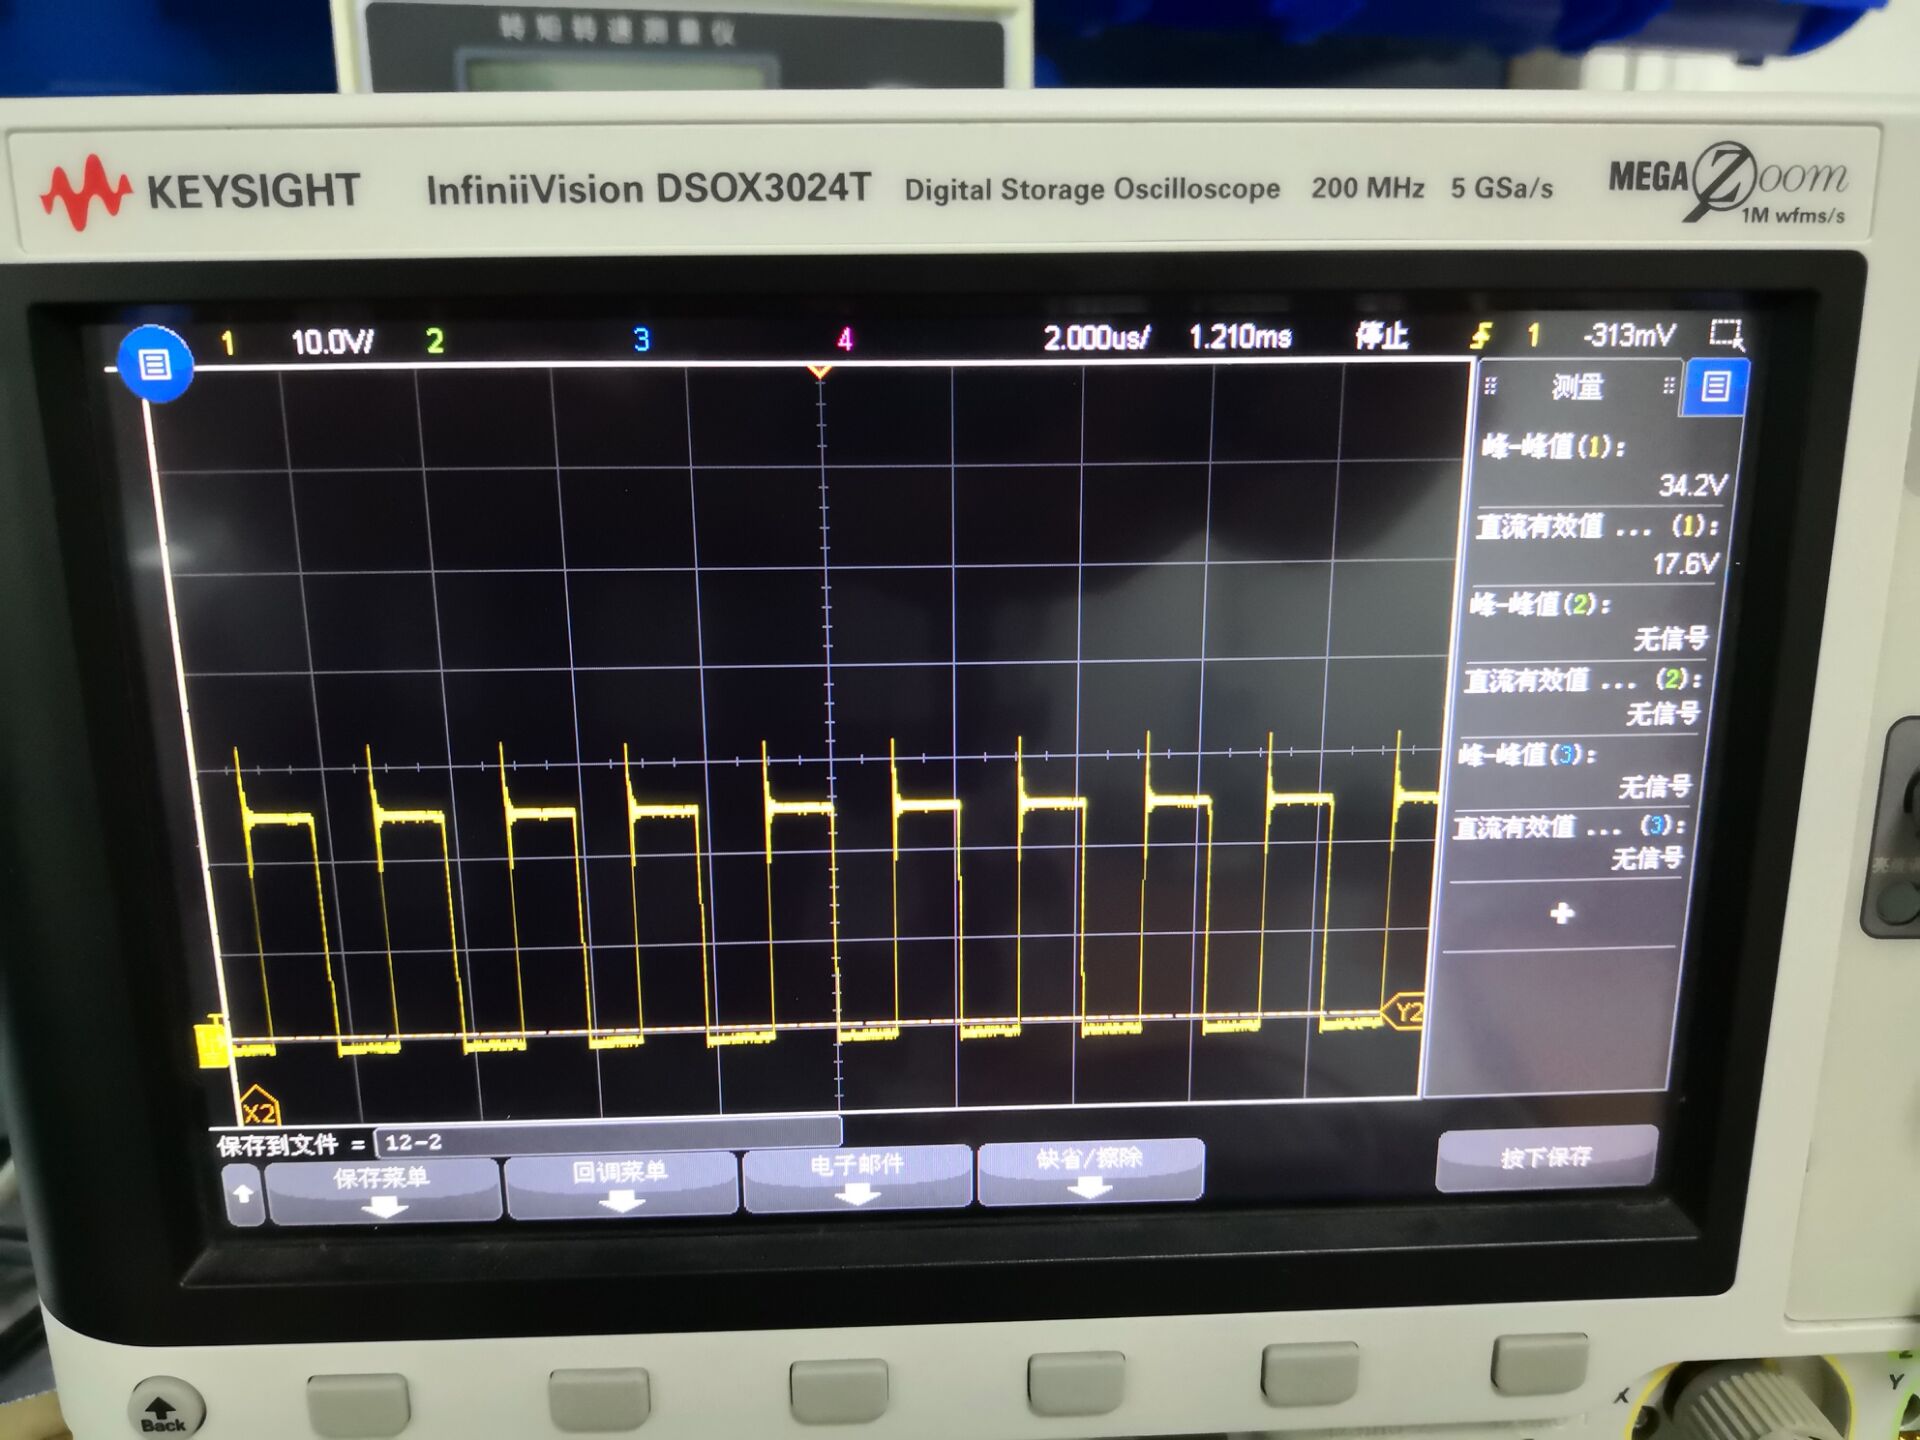Click the 保存到文件 filename field
This screenshot has height=1440, width=1920.
[x=606, y=1141]
